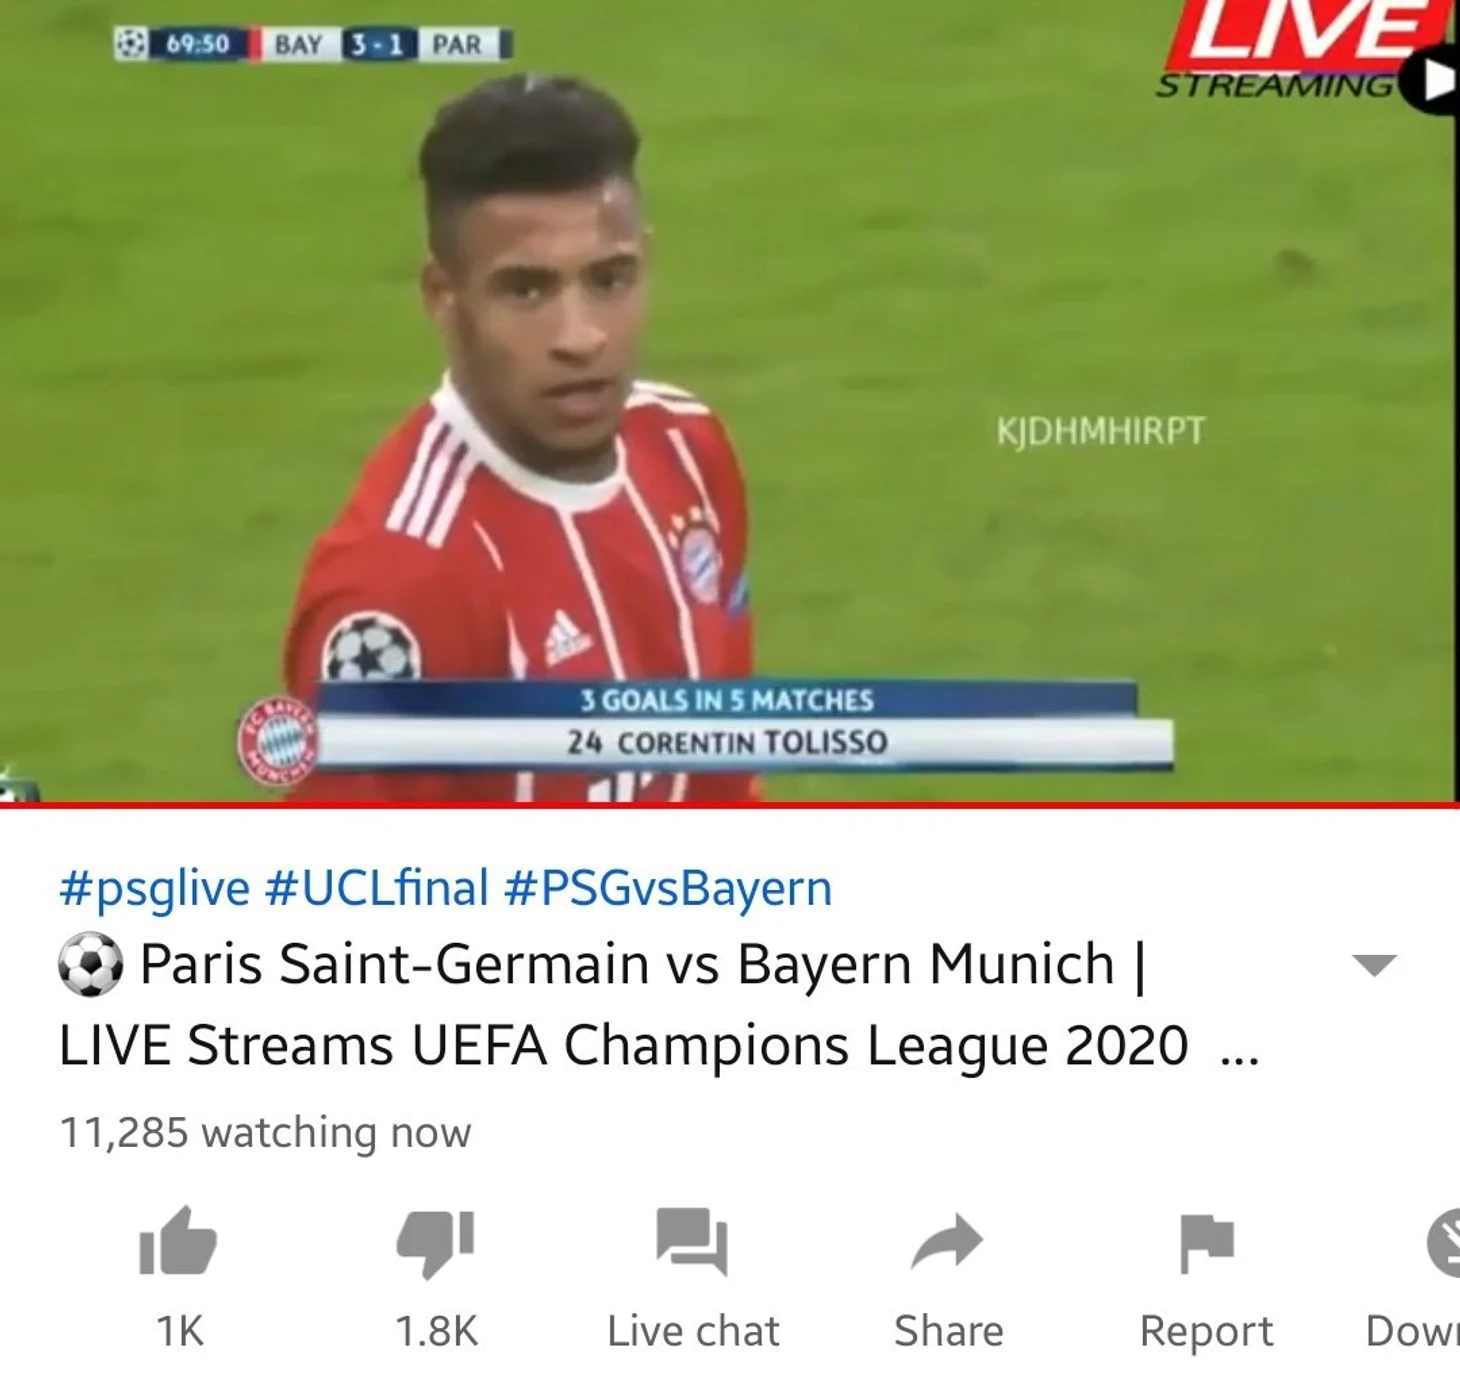The height and width of the screenshot is (1390, 1460).
Task: Tap the partially visible Download icon
Action: [1443, 1243]
